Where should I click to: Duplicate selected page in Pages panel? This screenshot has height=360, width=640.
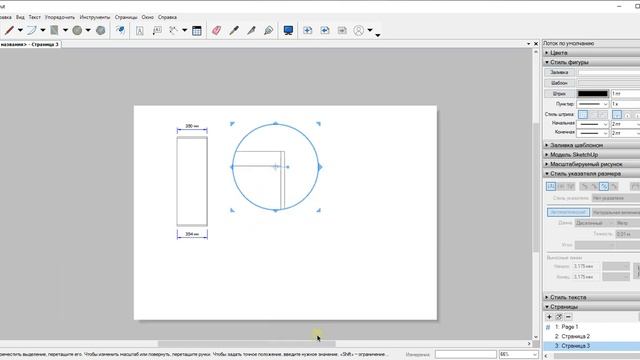pyautogui.click(x=559, y=317)
